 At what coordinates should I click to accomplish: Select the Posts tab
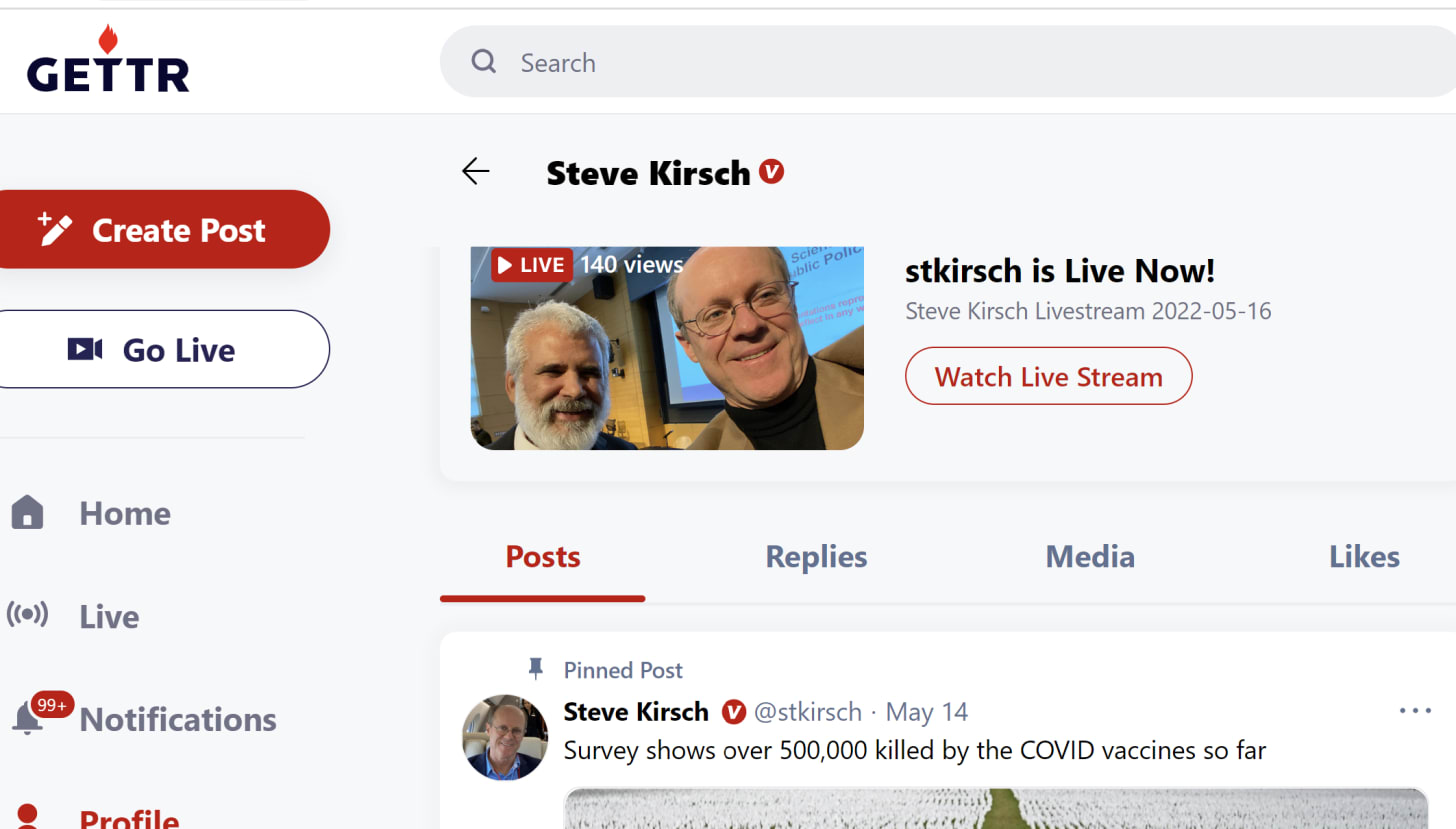pyautogui.click(x=543, y=557)
